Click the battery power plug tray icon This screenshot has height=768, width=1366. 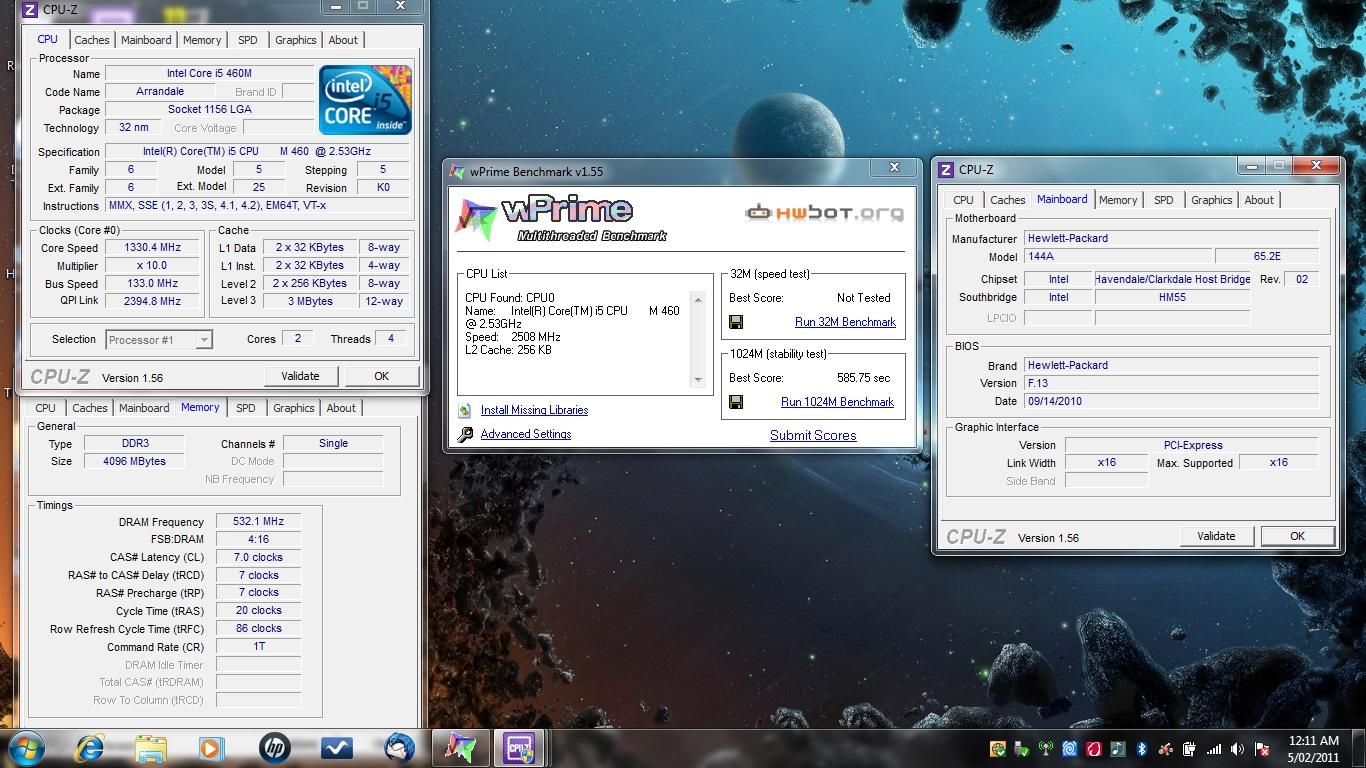click(x=1190, y=749)
